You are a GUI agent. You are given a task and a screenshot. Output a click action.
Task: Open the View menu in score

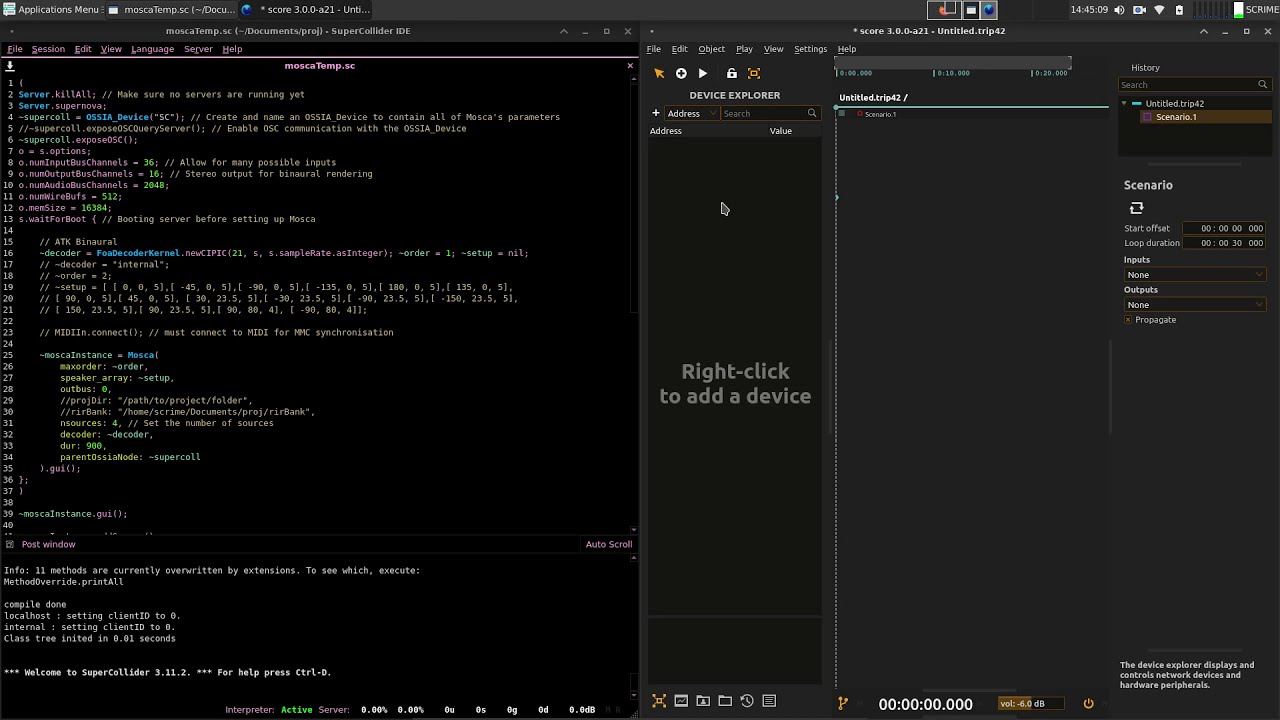tap(774, 49)
